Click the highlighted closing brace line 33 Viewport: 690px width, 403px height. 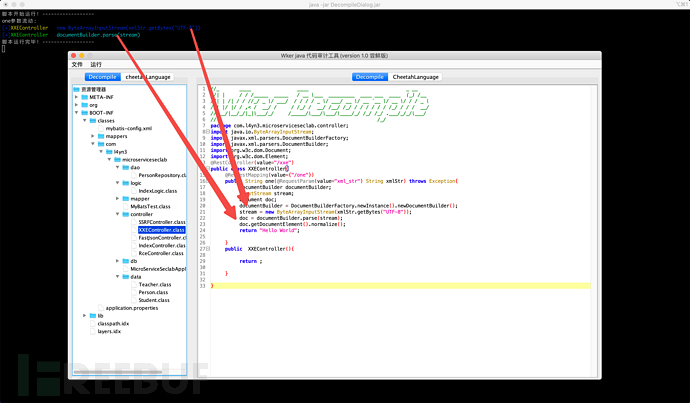[x=400, y=286]
